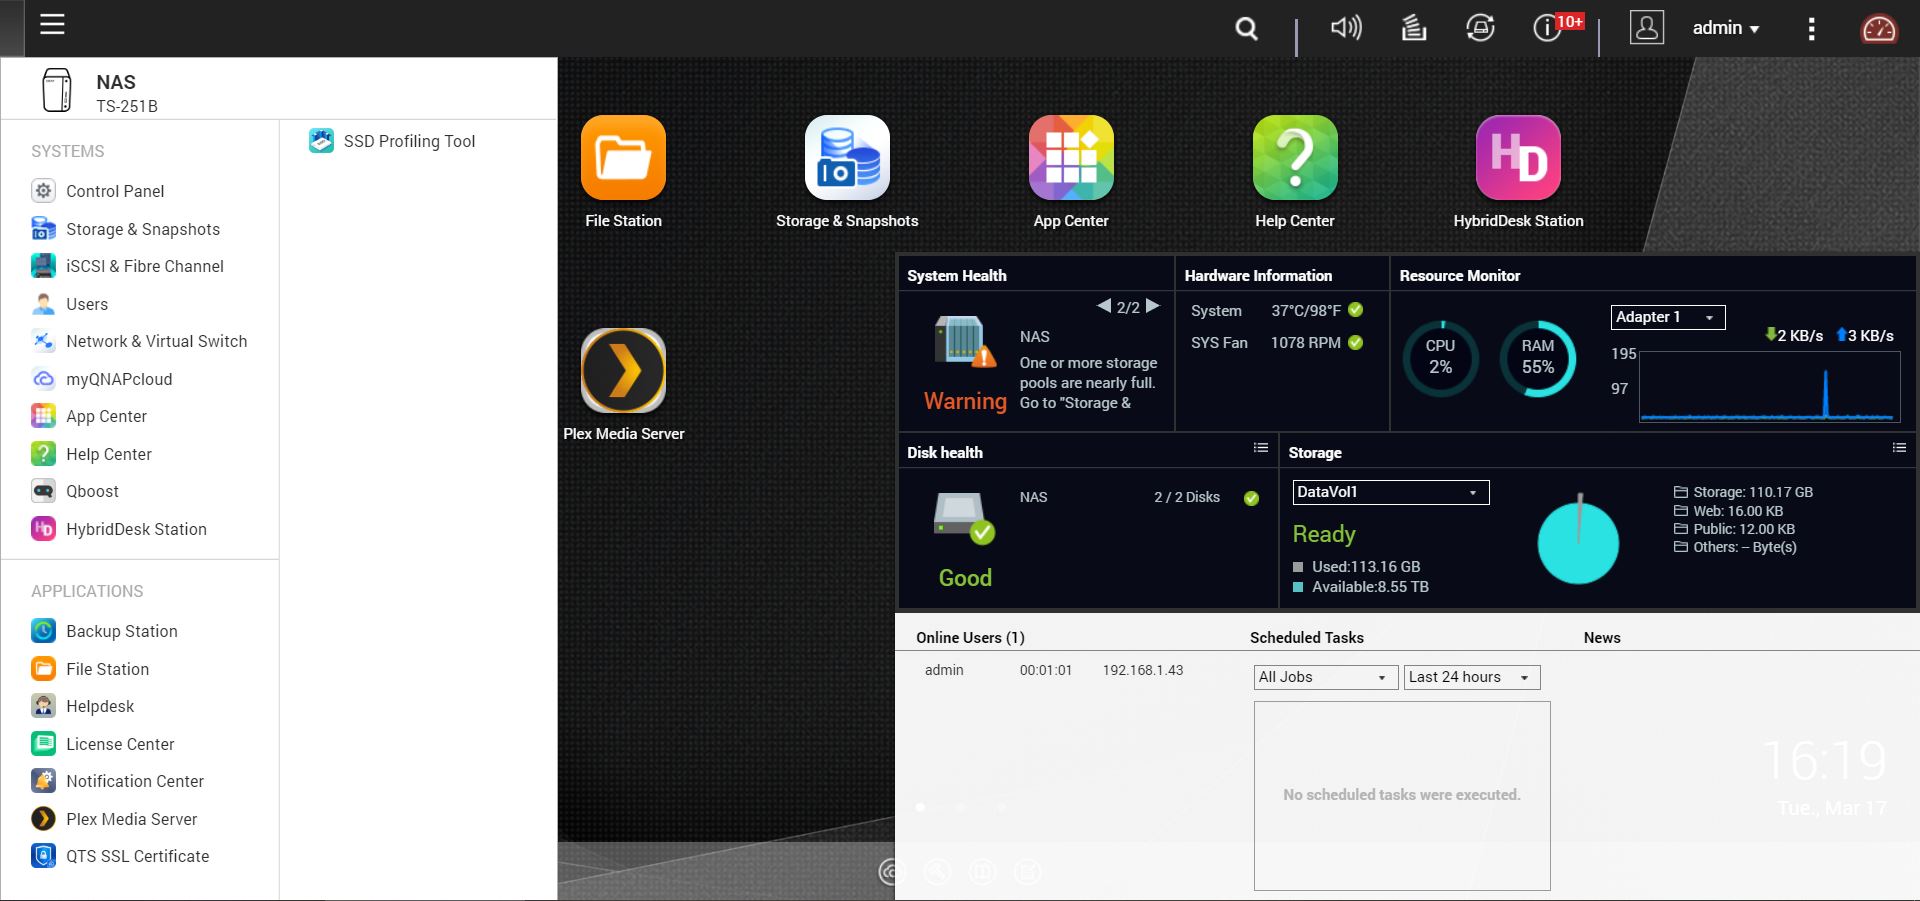
Task: Open Users in Systems menu
Action: 69,304
